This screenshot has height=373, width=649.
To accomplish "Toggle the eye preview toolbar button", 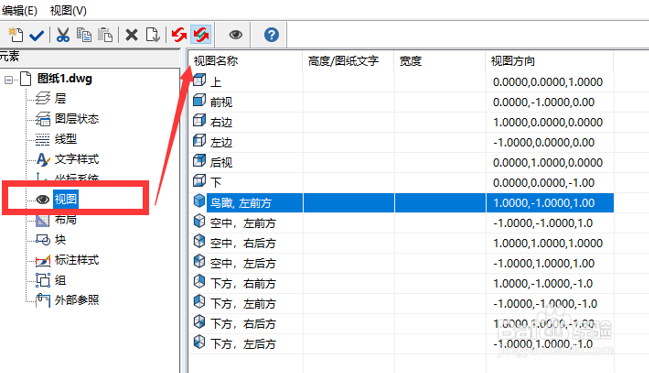I will tap(236, 35).
